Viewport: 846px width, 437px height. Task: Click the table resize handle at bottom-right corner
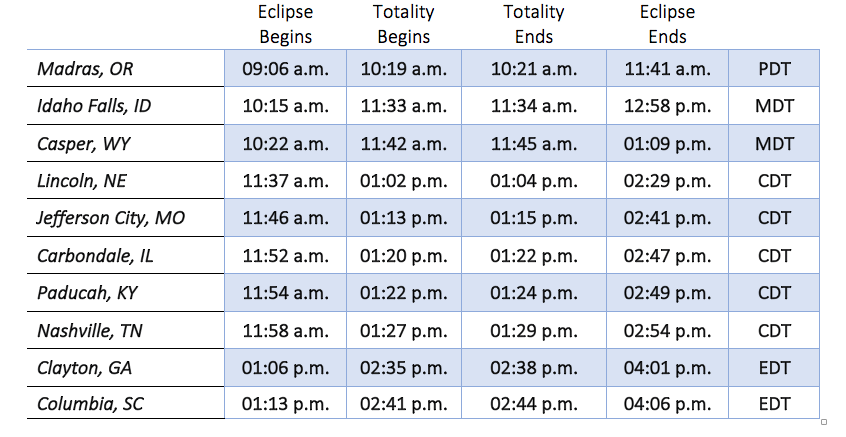823,421
